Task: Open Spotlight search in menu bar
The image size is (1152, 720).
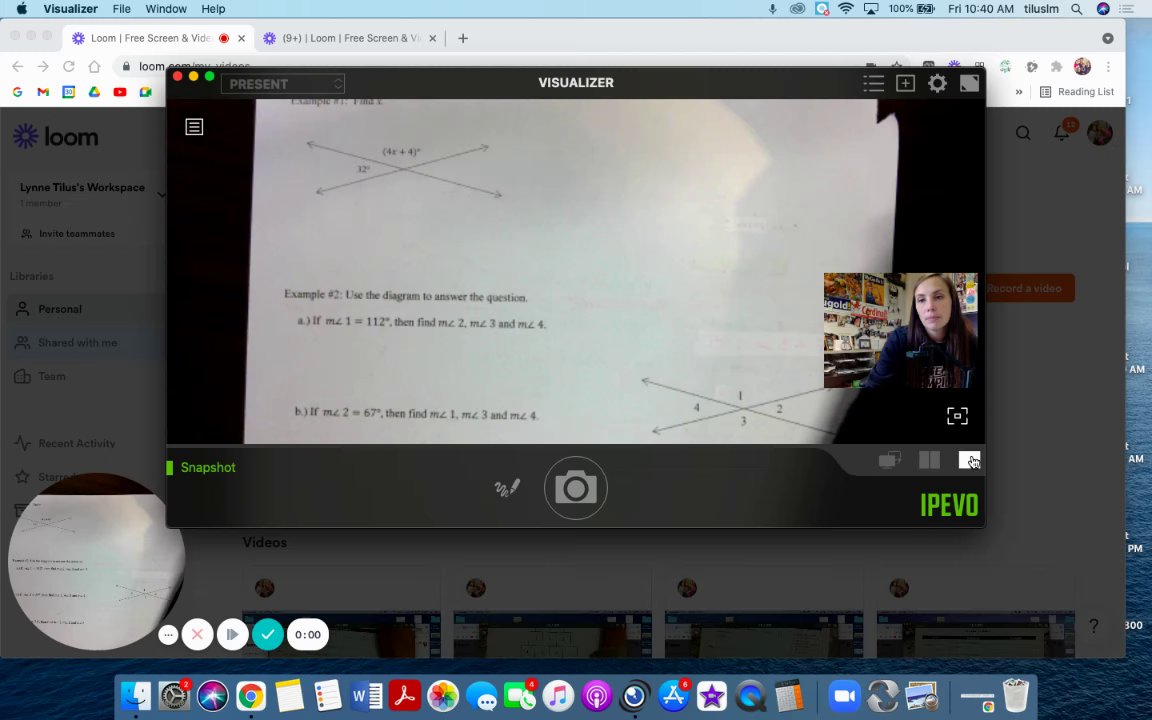Action: [1076, 9]
